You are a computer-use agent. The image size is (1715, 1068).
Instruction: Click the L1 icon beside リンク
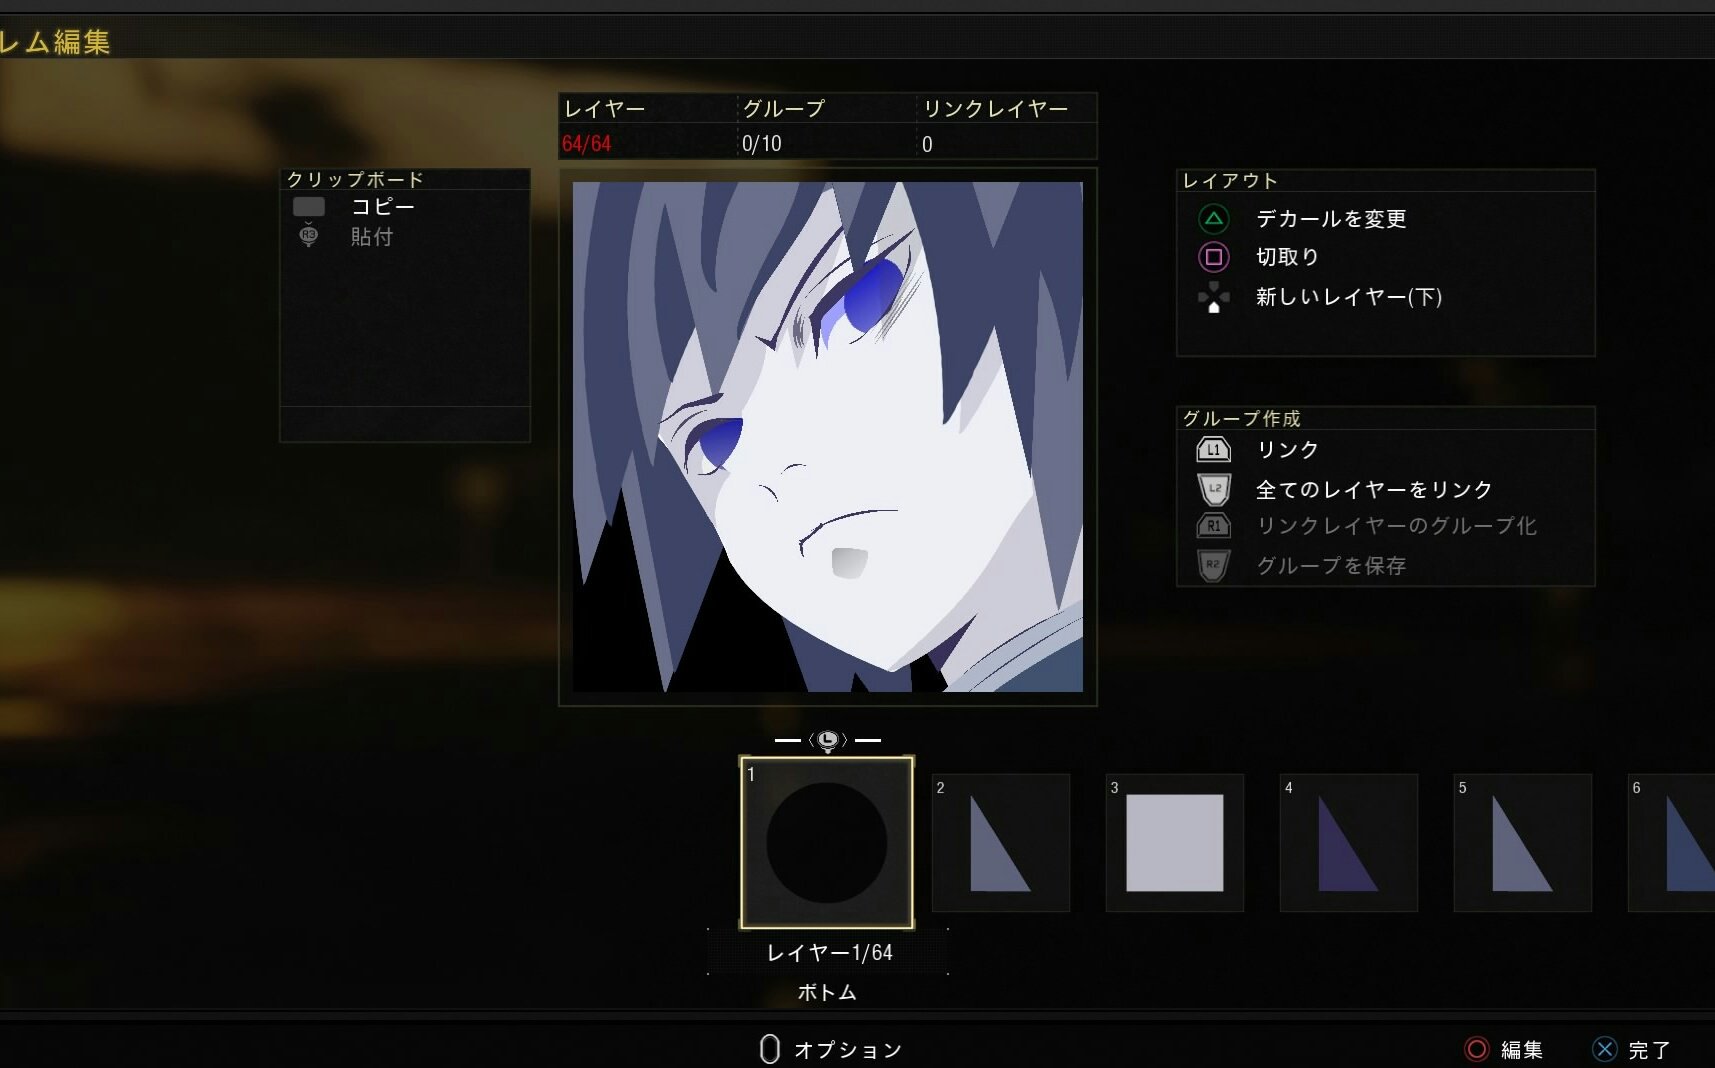pos(1213,449)
